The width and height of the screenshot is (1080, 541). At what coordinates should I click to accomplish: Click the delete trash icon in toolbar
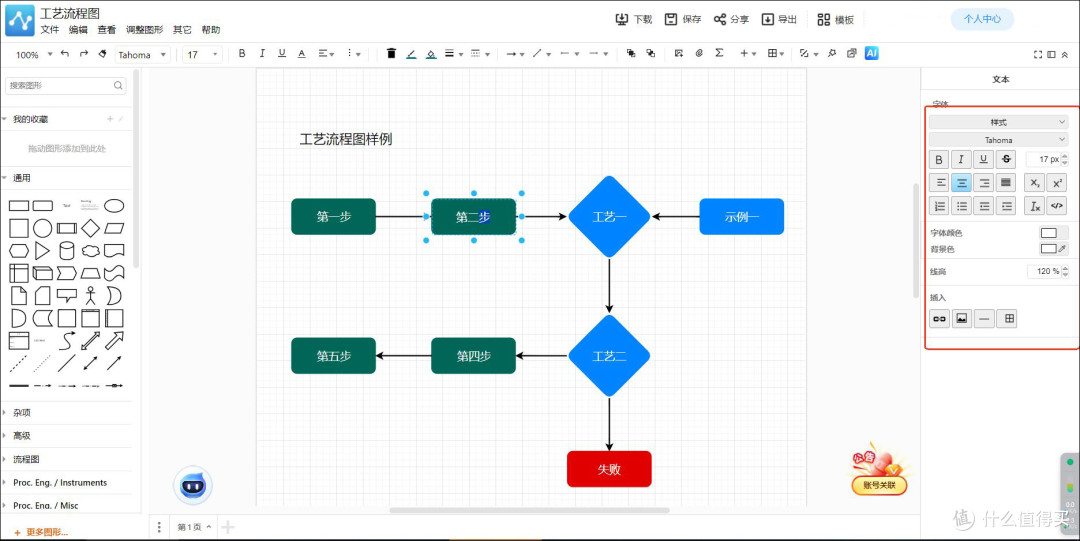(391, 54)
